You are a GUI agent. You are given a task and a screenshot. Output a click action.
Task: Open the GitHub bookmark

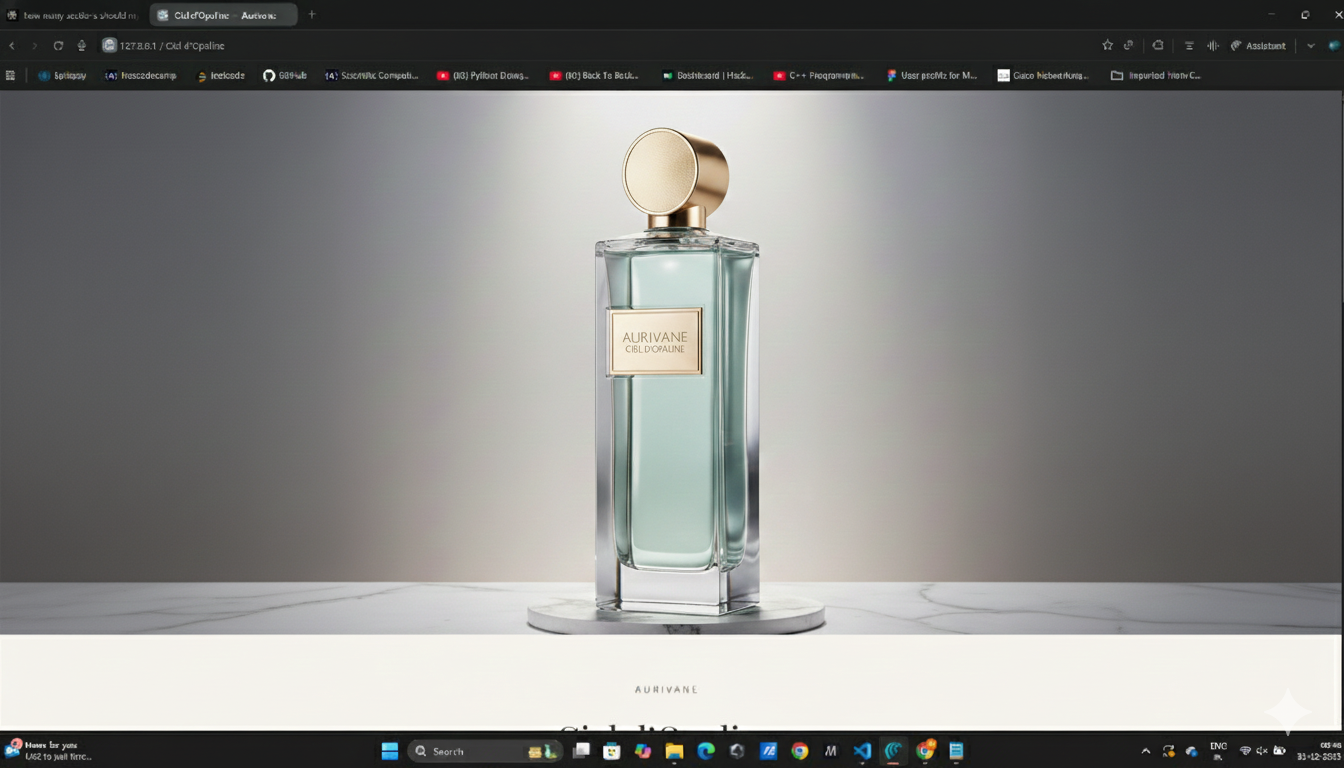click(286, 75)
